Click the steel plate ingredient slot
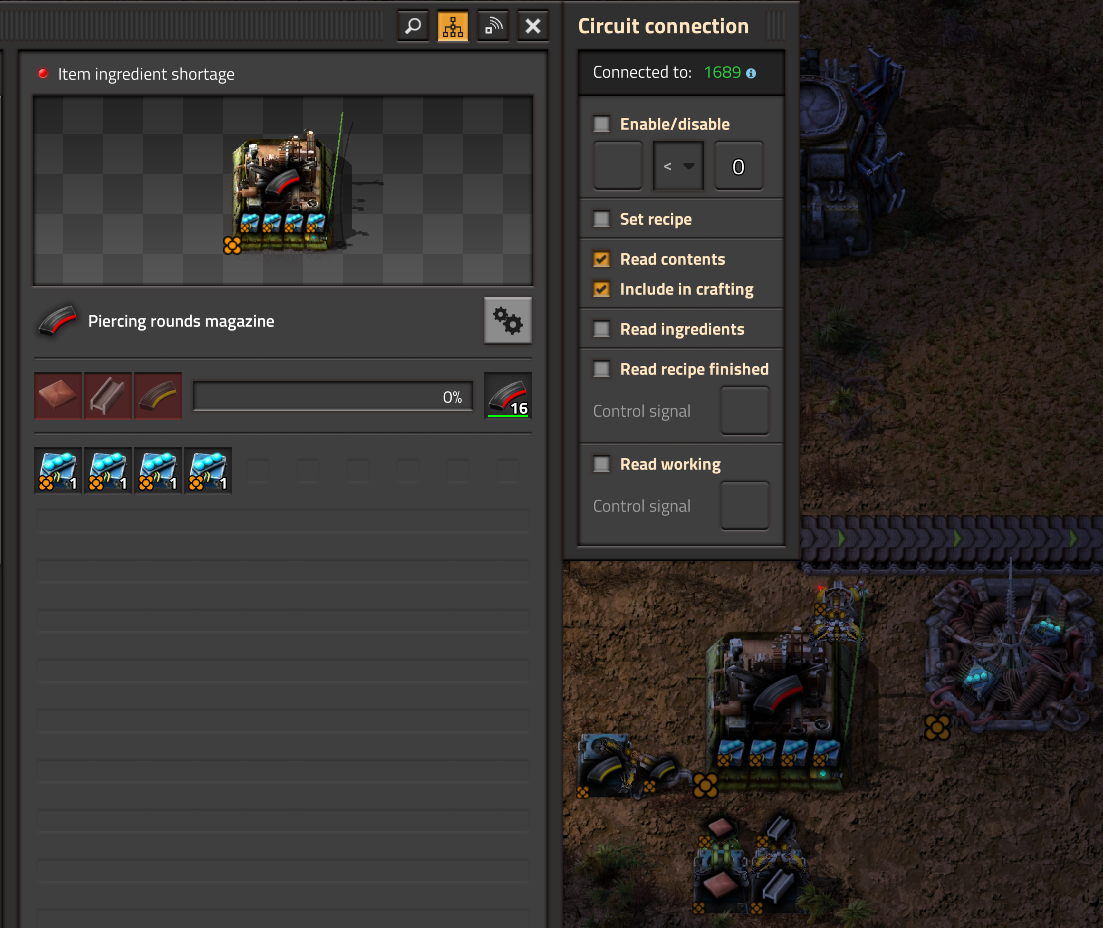 (108, 396)
